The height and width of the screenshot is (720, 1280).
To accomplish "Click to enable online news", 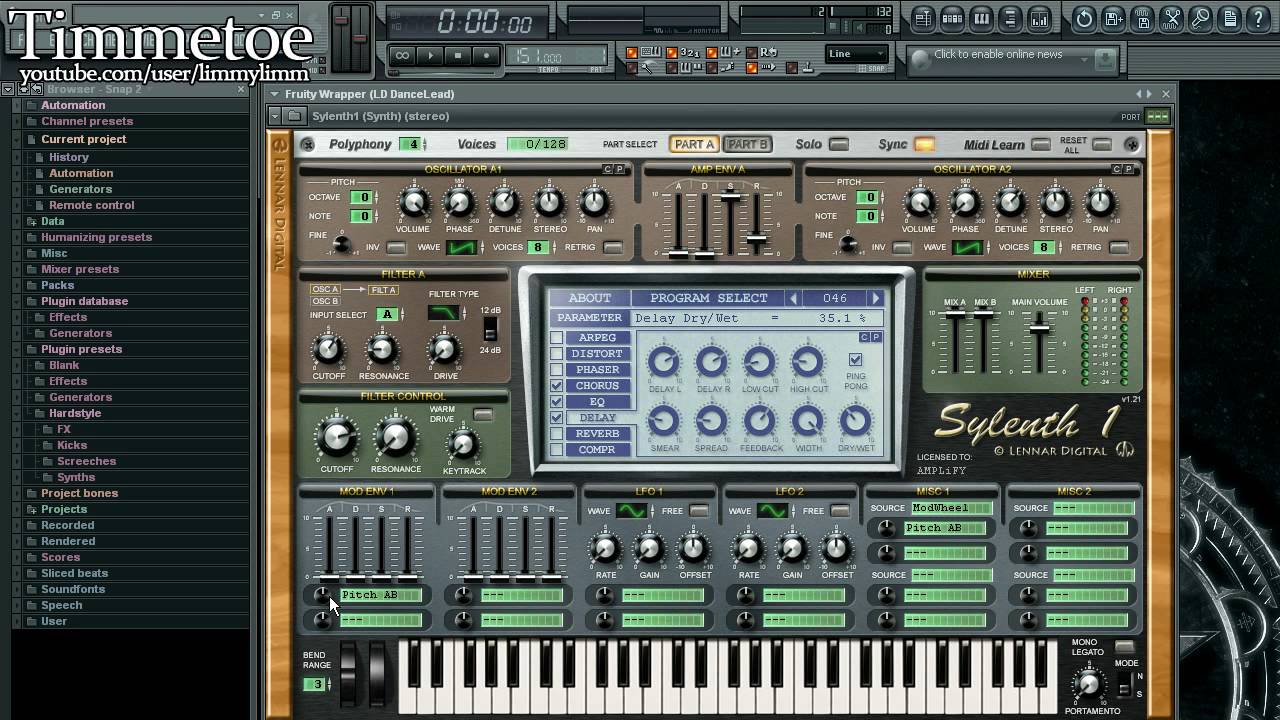I will click(998, 55).
